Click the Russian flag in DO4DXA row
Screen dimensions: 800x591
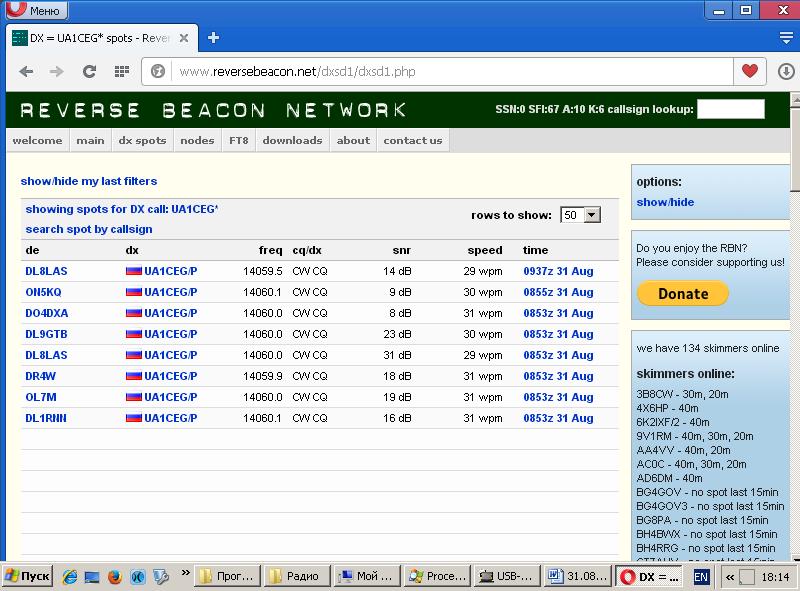coord(134,313)
